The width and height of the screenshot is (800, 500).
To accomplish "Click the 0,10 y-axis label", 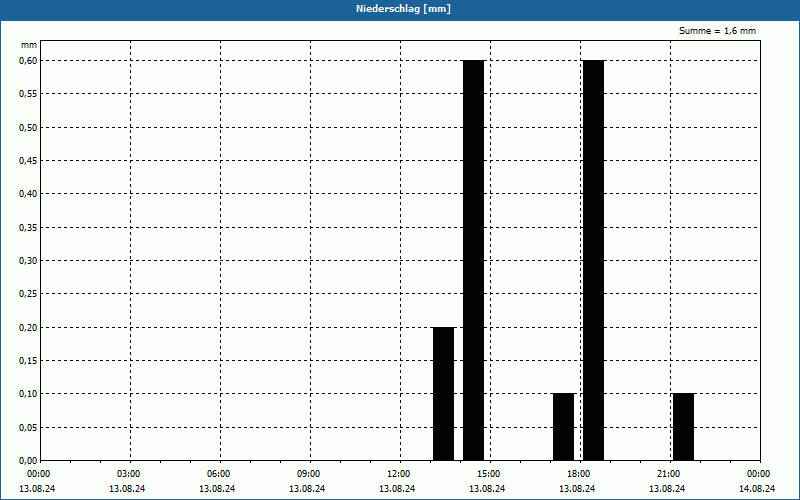I will (x=29, y=394).
